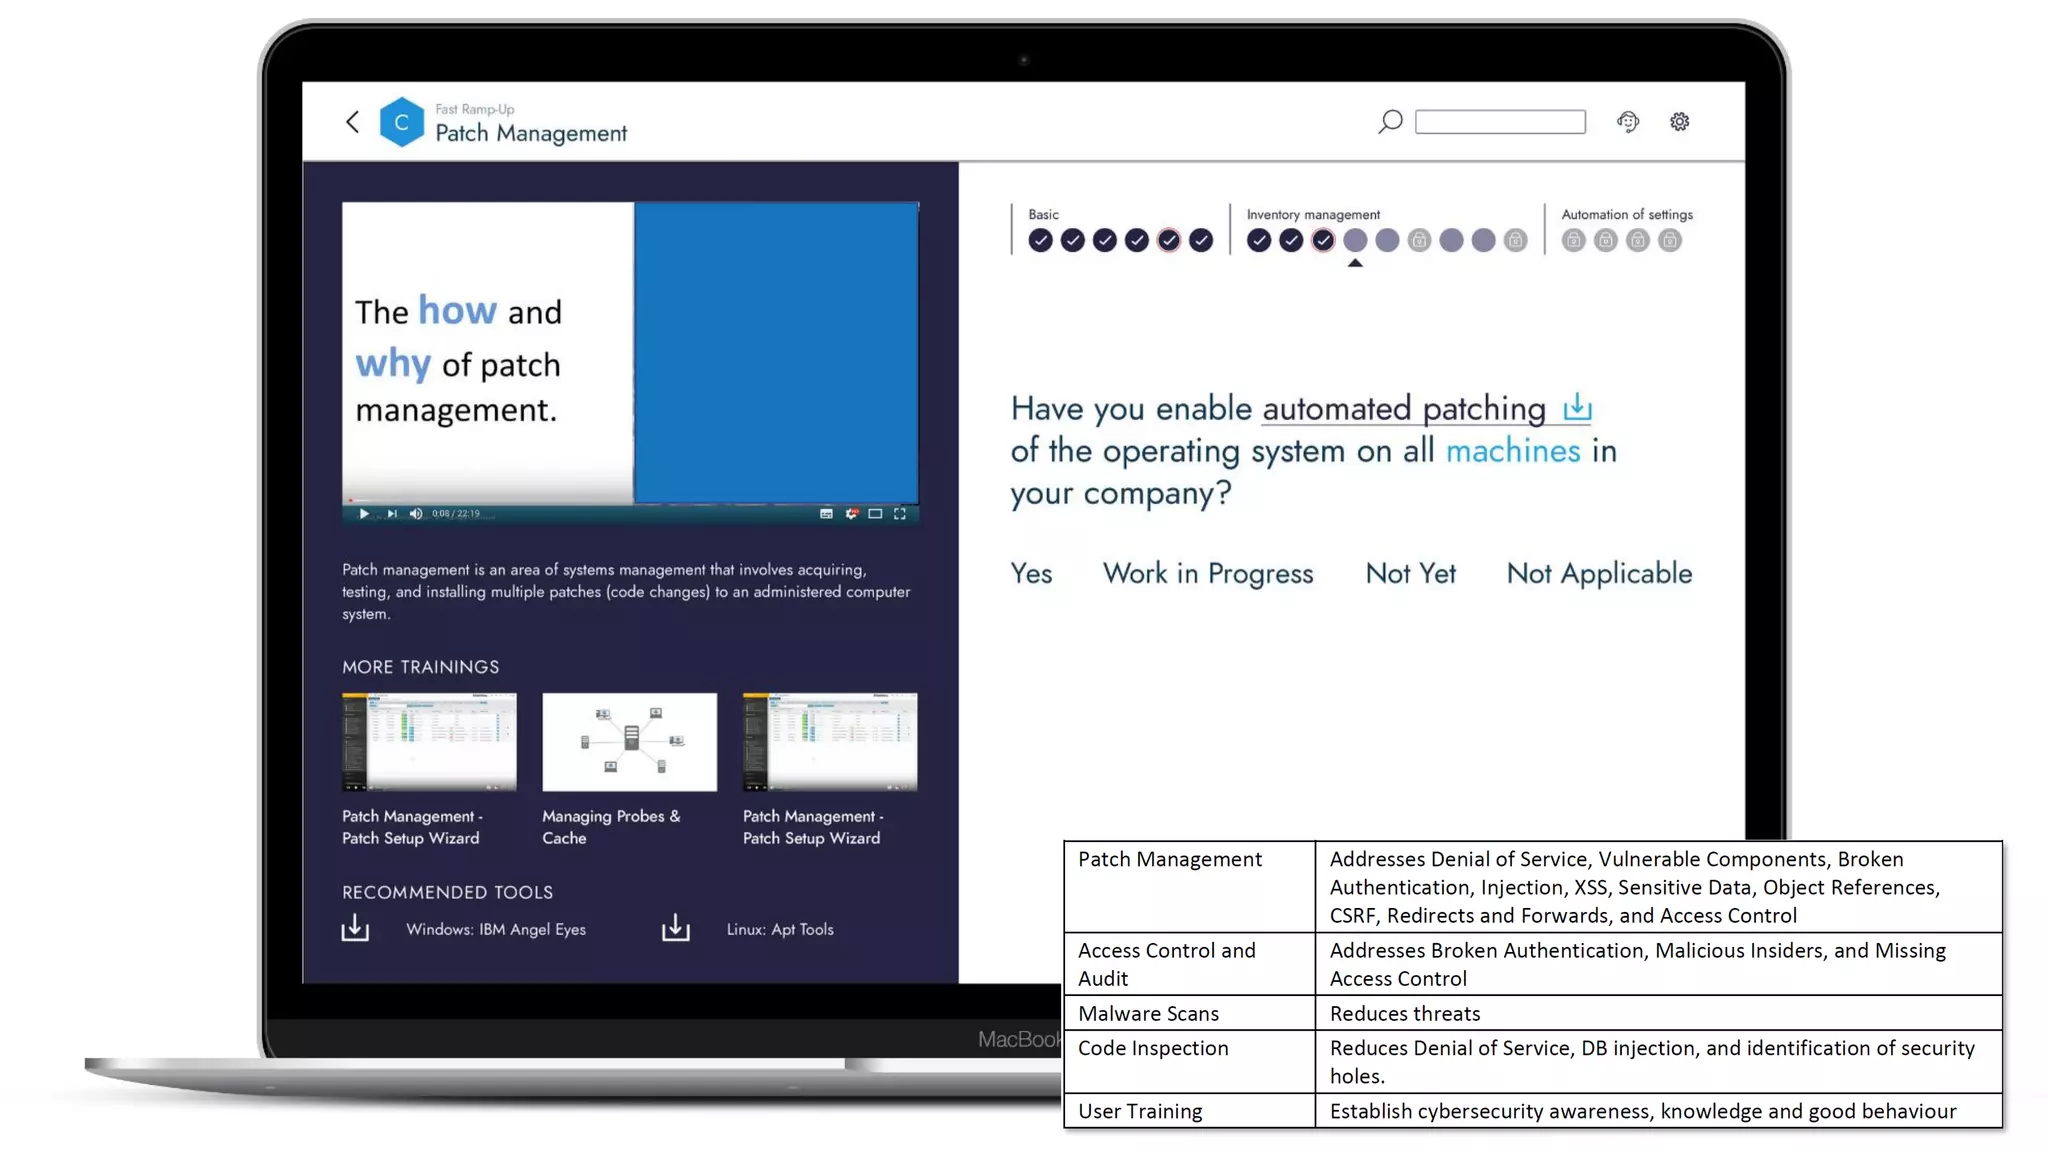Viewport: 2048px width, 1152px height.
Task: Click the magnifier search icon
Action: 1390,122
